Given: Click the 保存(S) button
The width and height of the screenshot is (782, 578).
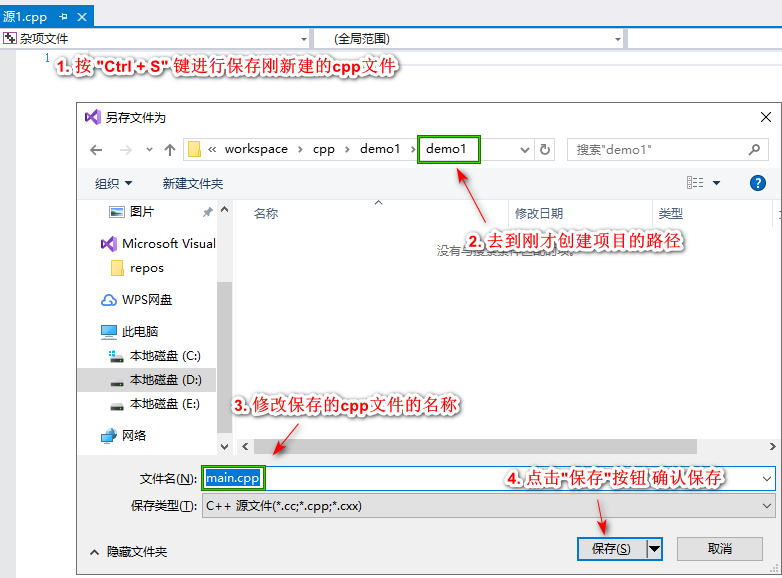Looking at the screenshot, I should click(612, 549).
